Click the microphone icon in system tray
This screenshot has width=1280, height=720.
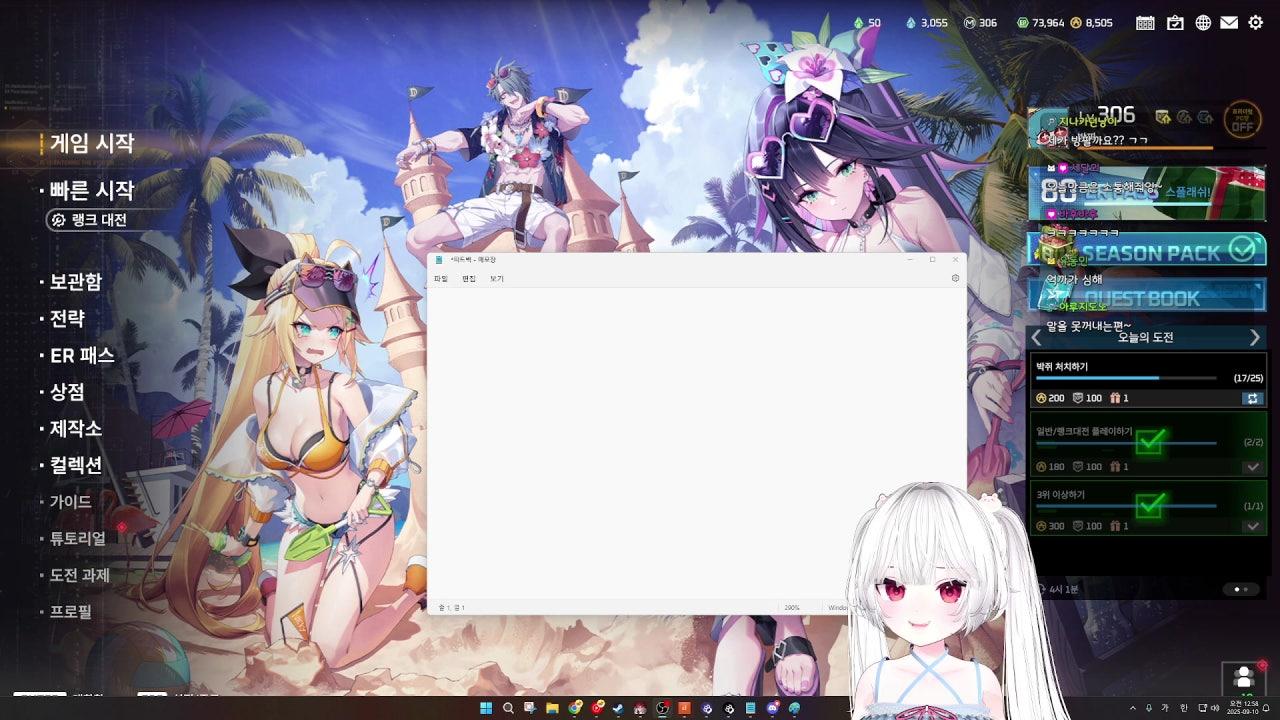(x=1149, y=708)
